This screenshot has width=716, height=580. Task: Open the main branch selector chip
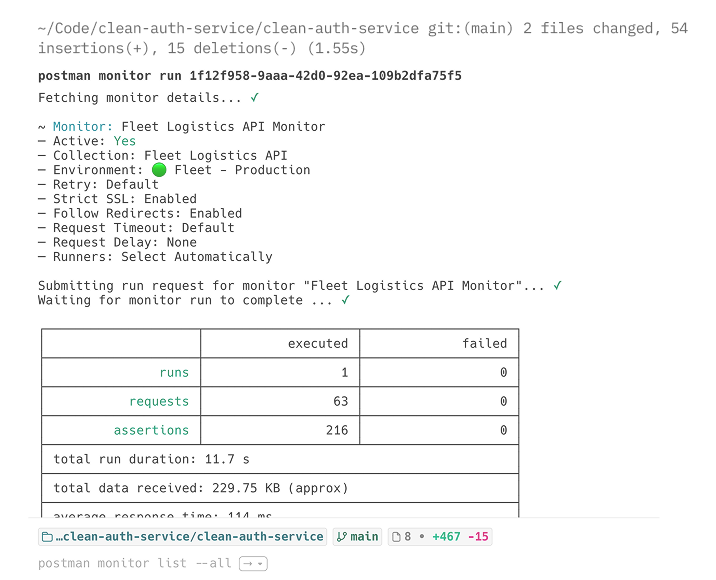tap(358, 537)
